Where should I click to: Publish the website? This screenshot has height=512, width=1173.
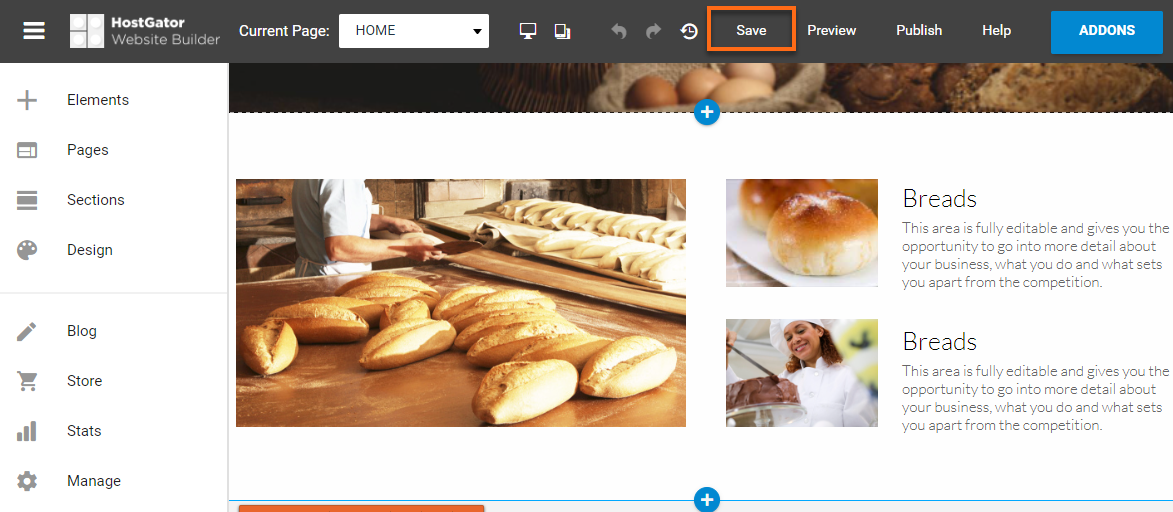click(918, 31)
